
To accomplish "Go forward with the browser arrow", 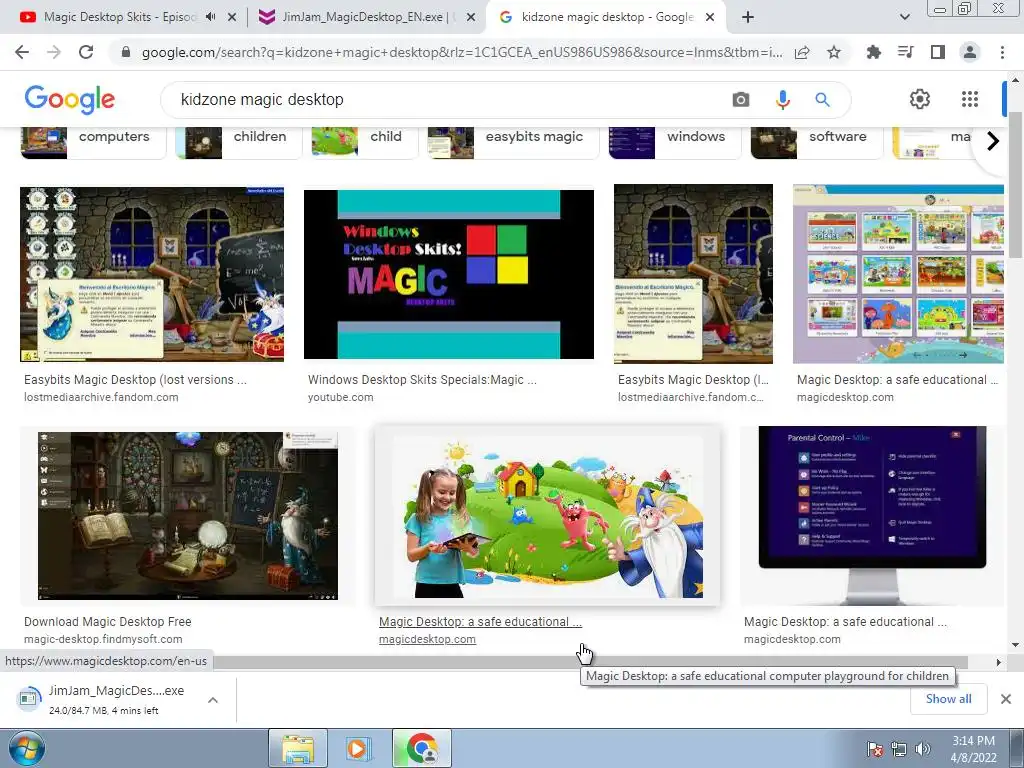I will click(x=54, y=52).
